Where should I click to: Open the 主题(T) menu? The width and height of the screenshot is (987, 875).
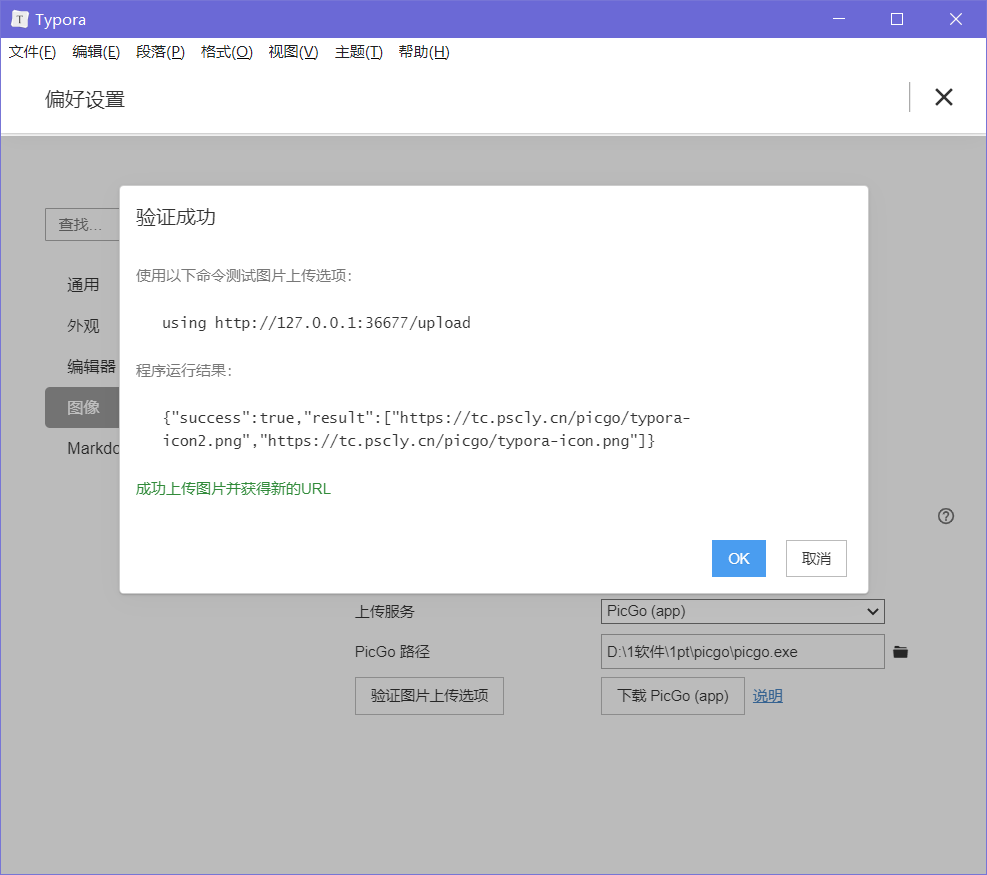359,52
